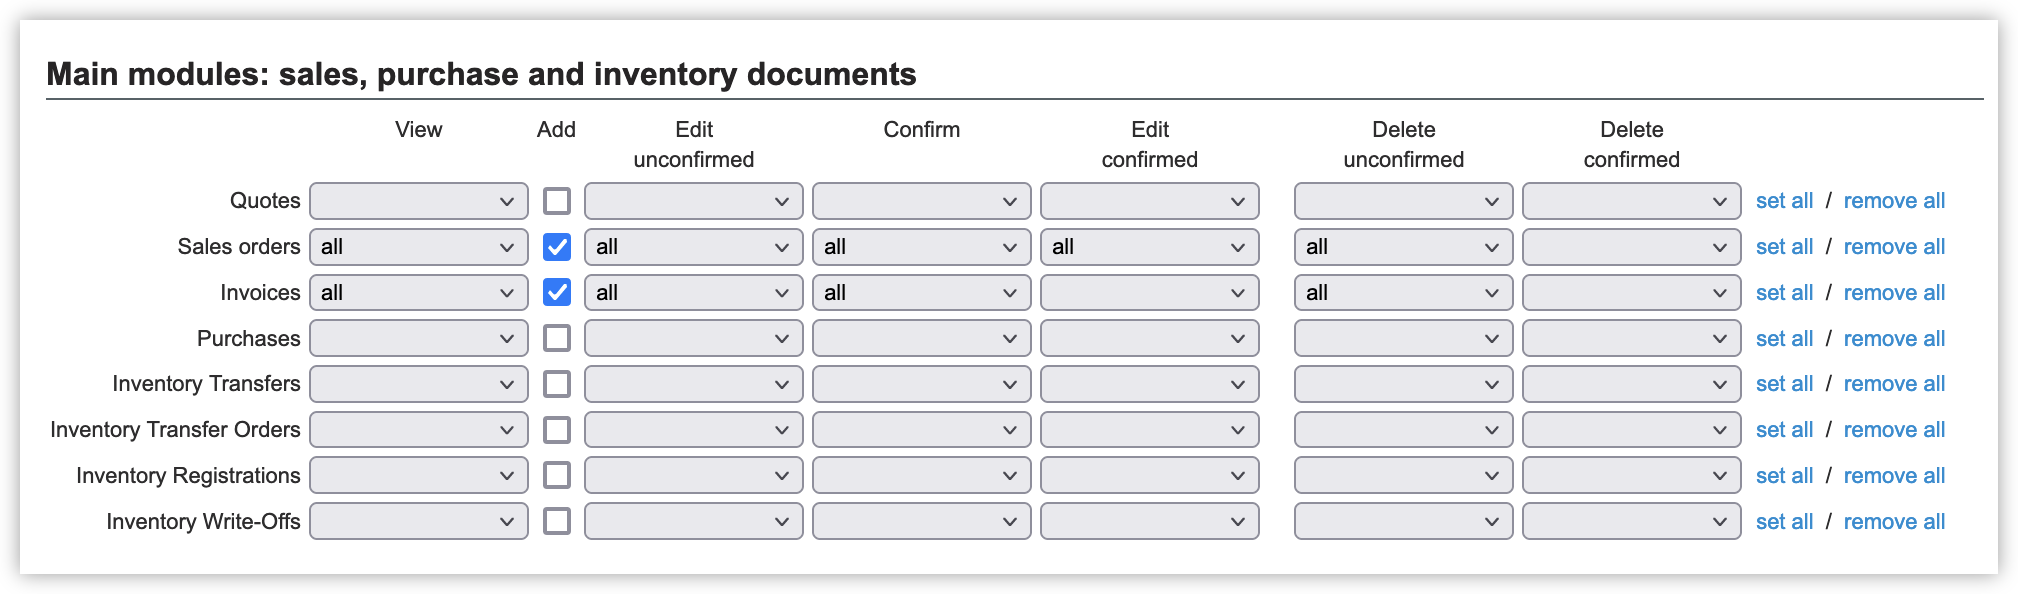Screen dimensions: 2018x594
Task: Click 'remove all' for Sales orders row
Action: 1894,247
